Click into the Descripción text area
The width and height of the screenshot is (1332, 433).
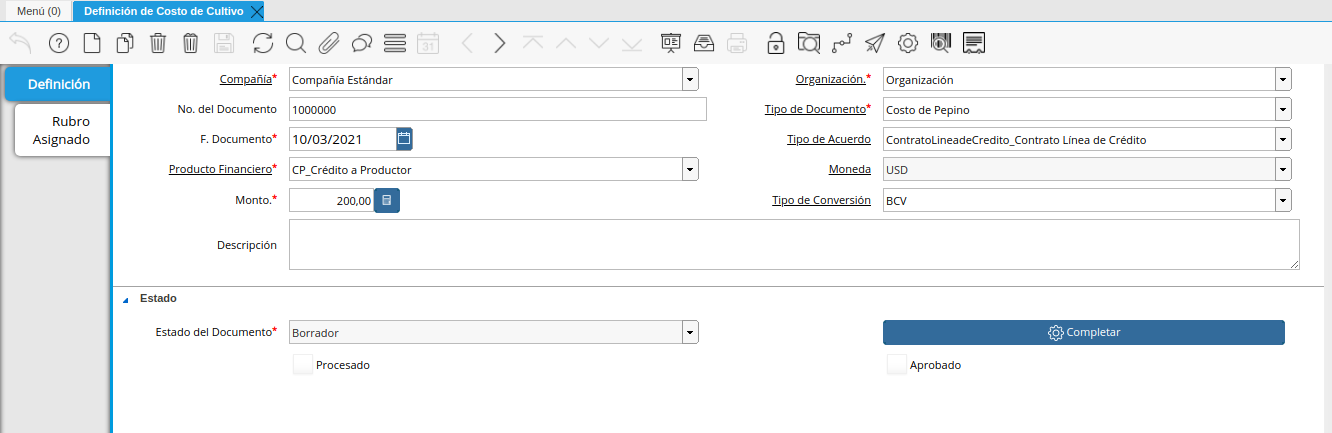[x=793, y=245]
